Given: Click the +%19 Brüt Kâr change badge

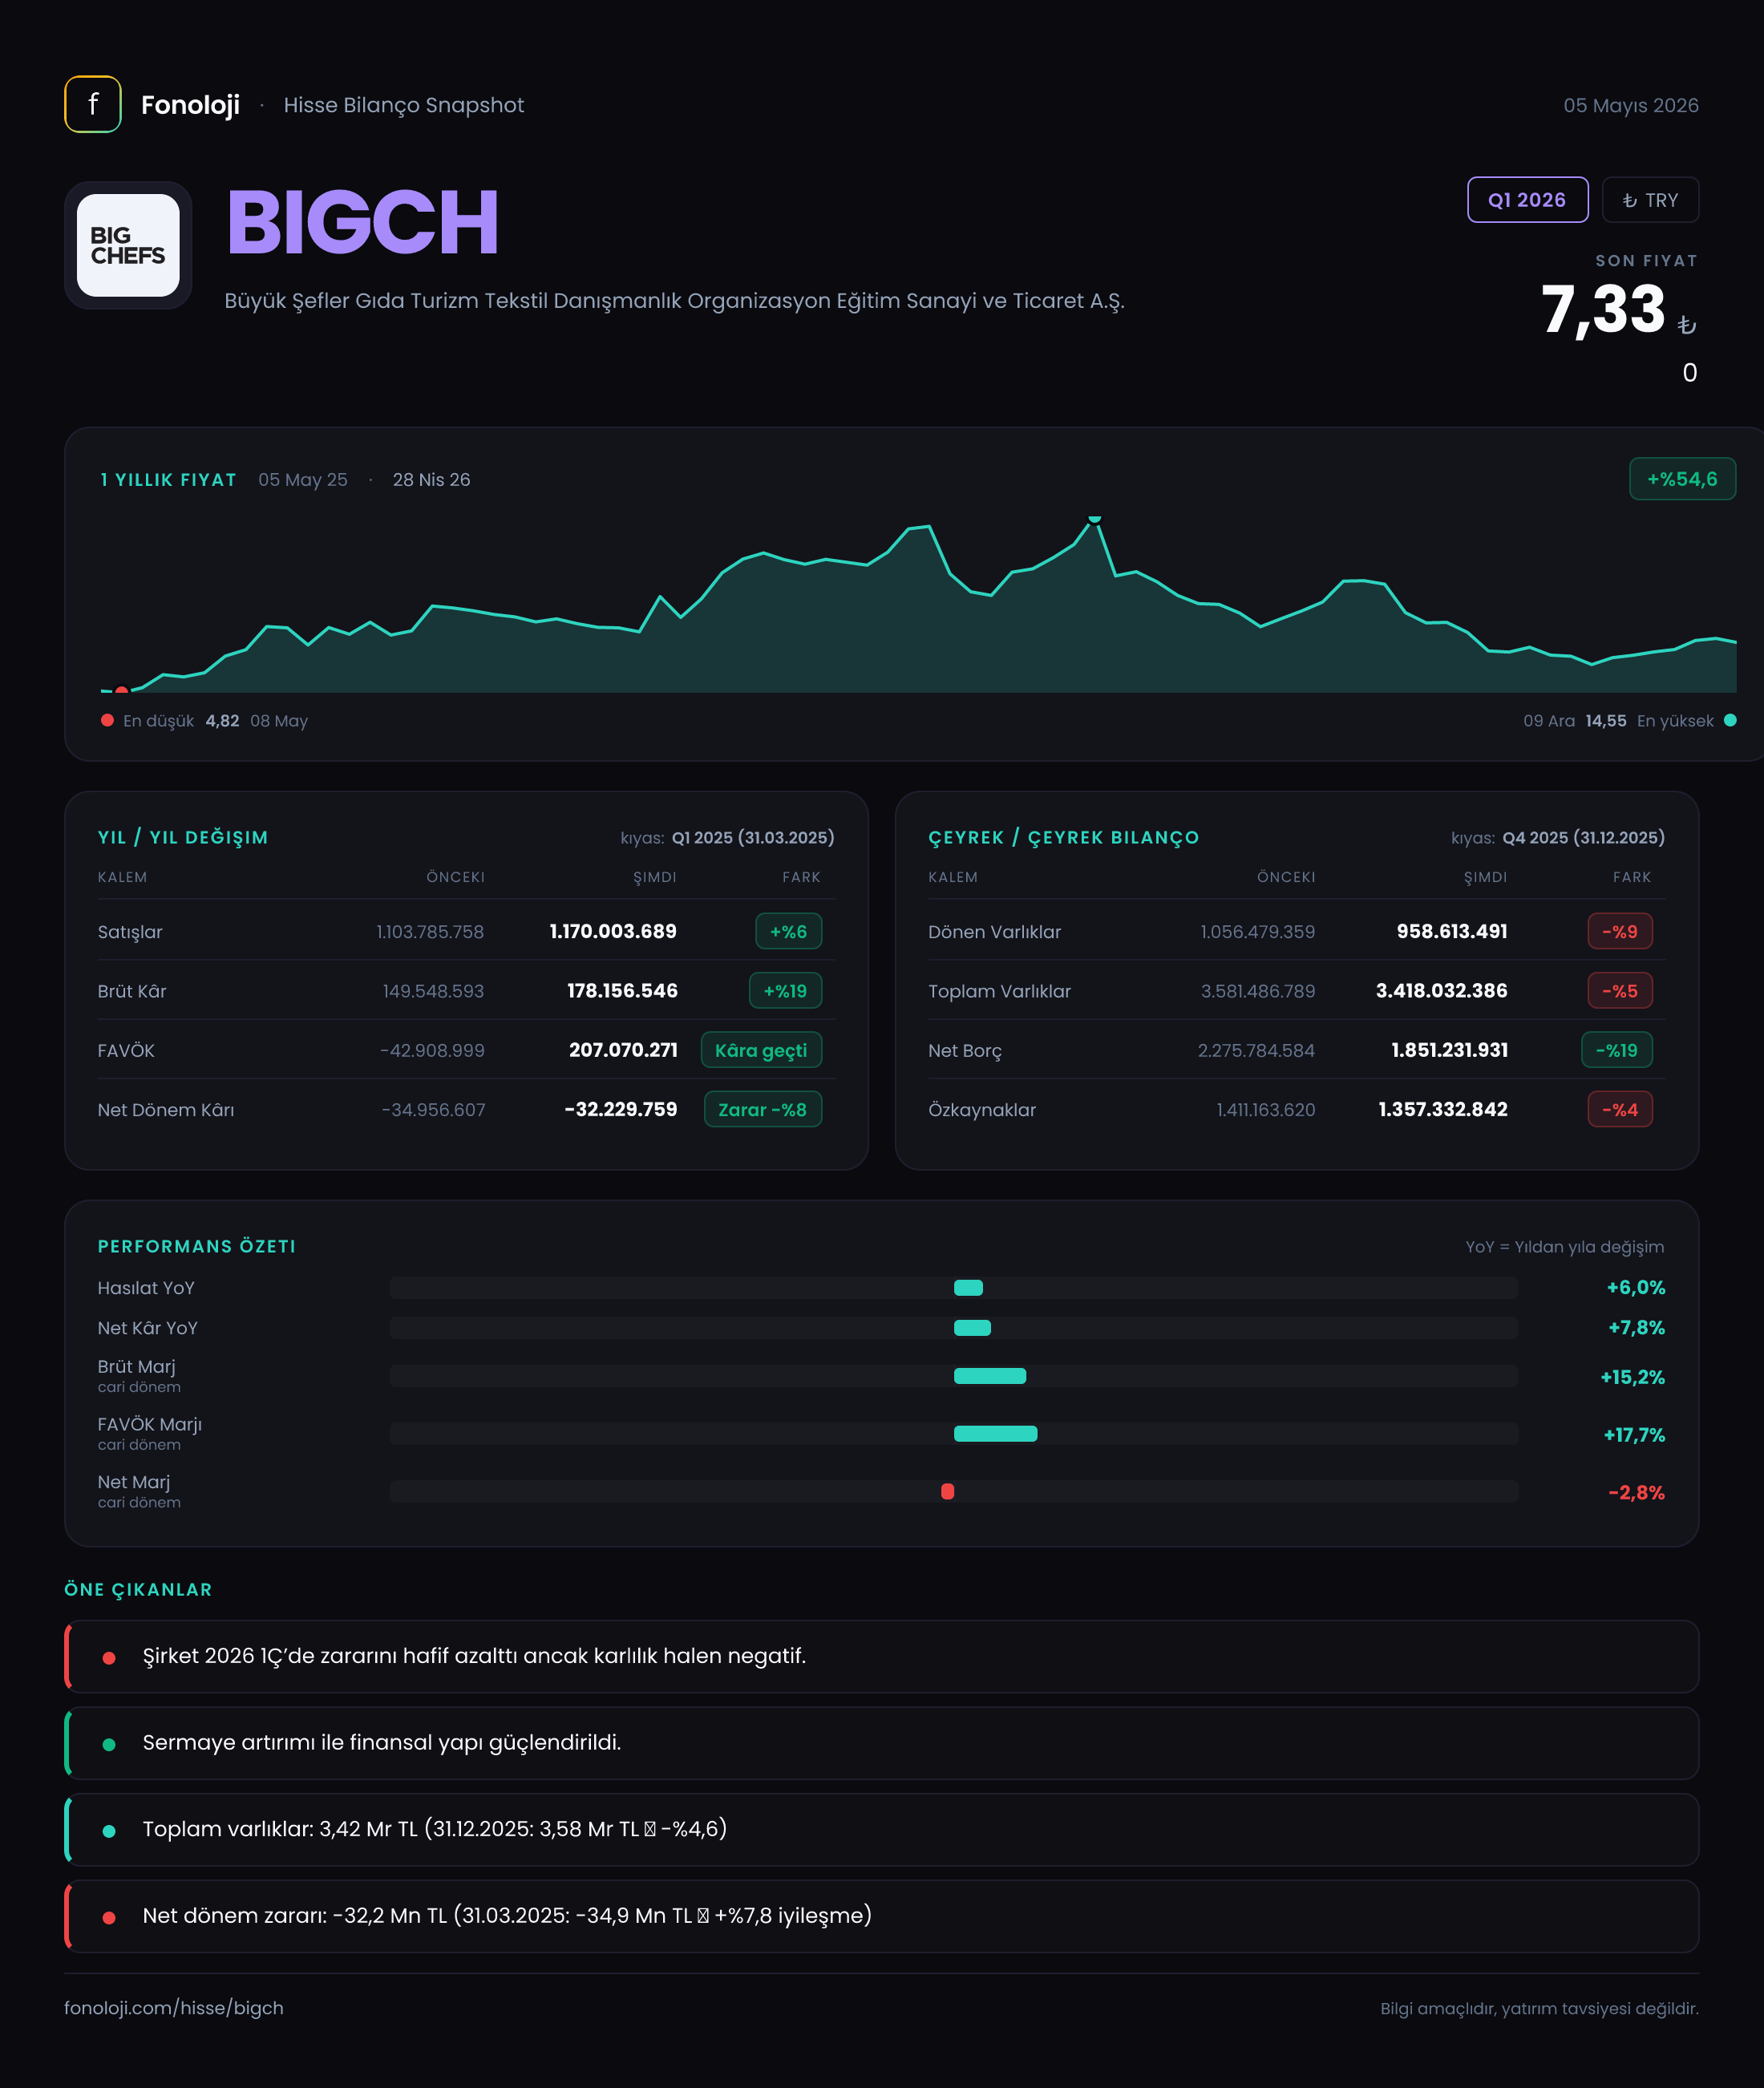Looking at the screenshot, I should point(785,991).
